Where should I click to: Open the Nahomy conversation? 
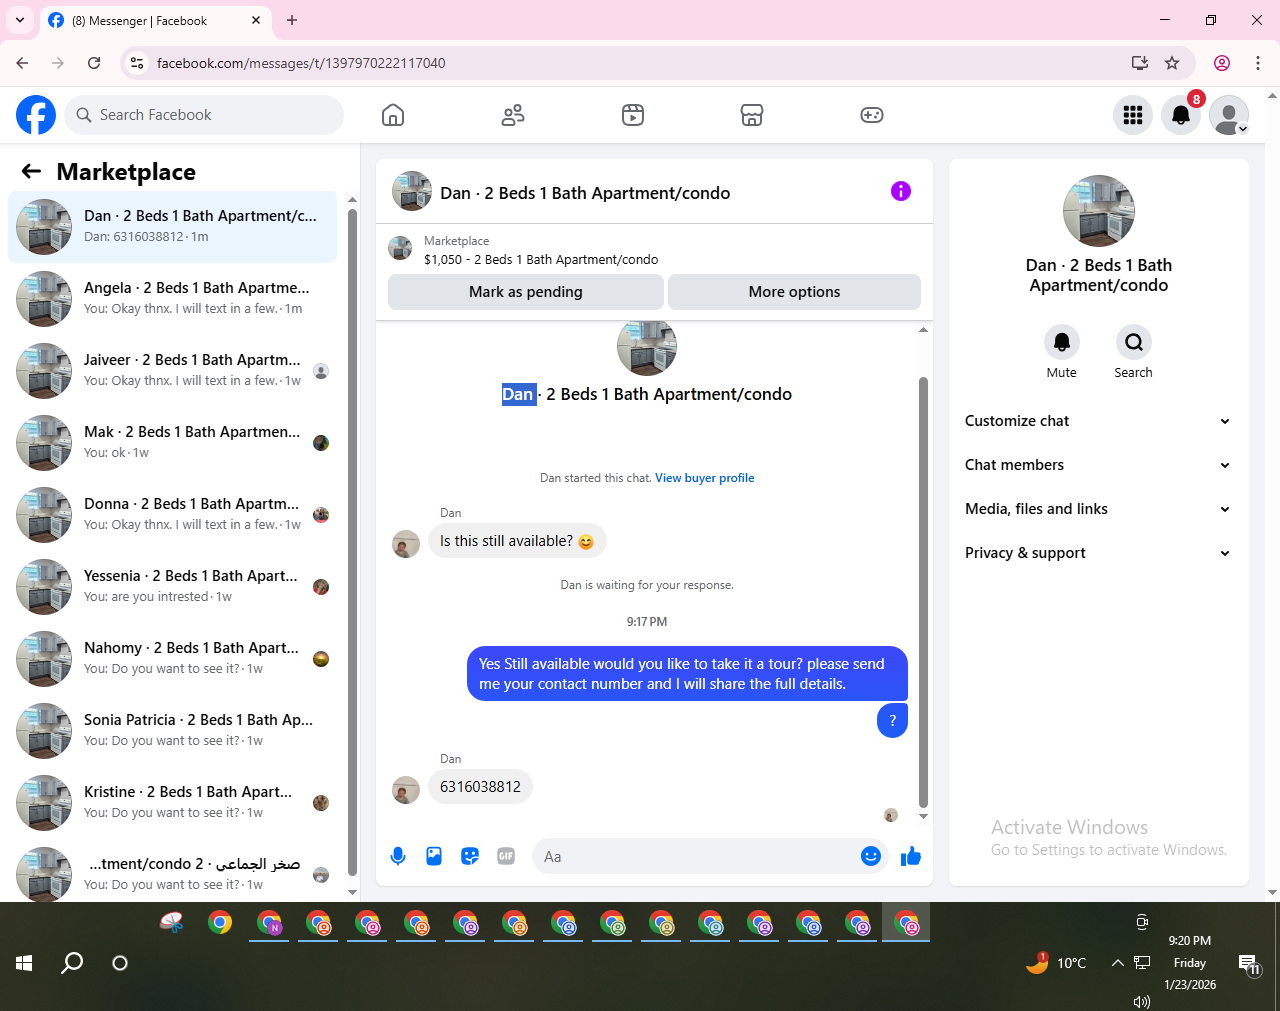(x=173, y=659)
